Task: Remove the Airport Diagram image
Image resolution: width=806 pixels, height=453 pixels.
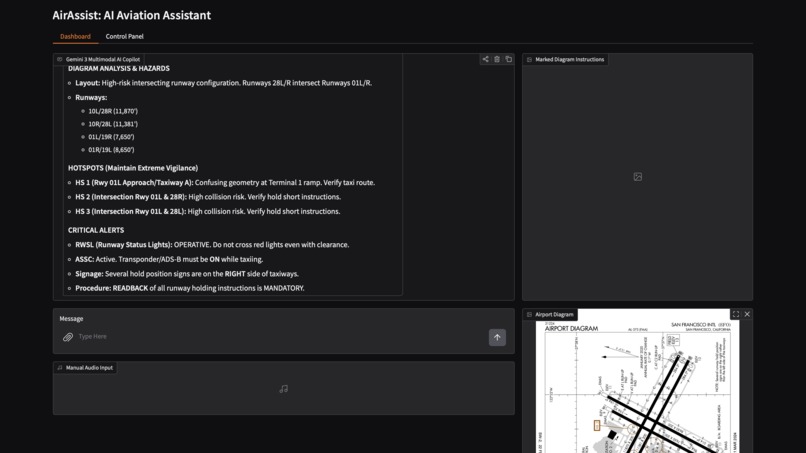Action: click(x=747, y=314)
